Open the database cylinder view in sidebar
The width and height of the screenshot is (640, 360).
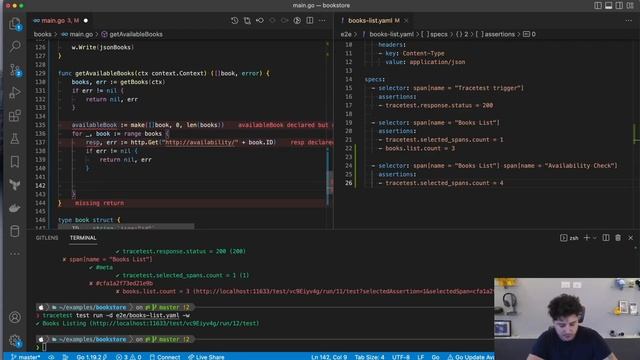pos(15,231)
